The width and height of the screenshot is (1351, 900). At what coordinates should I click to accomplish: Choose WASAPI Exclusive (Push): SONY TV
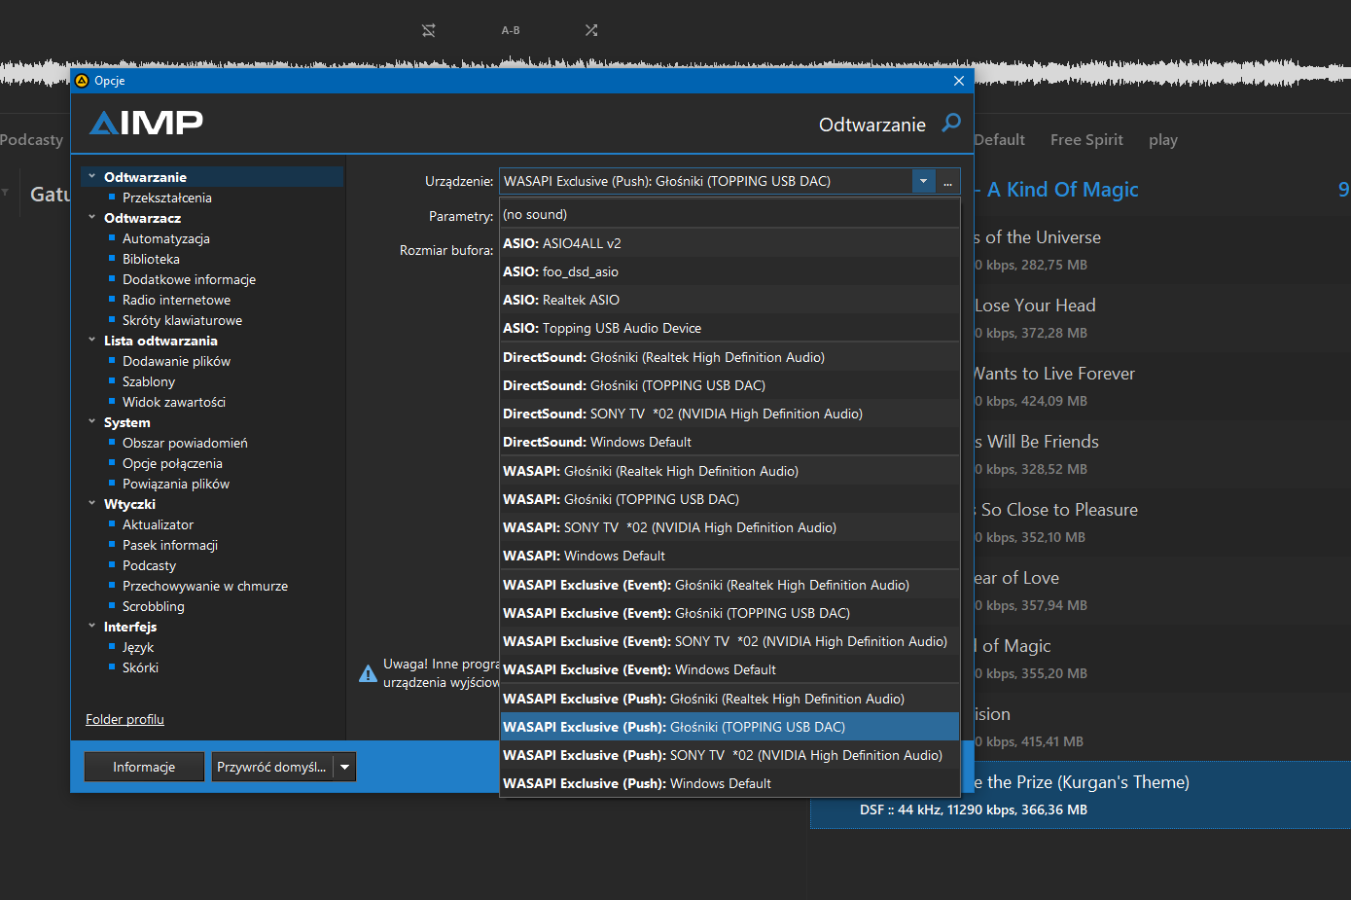(730, 755)
